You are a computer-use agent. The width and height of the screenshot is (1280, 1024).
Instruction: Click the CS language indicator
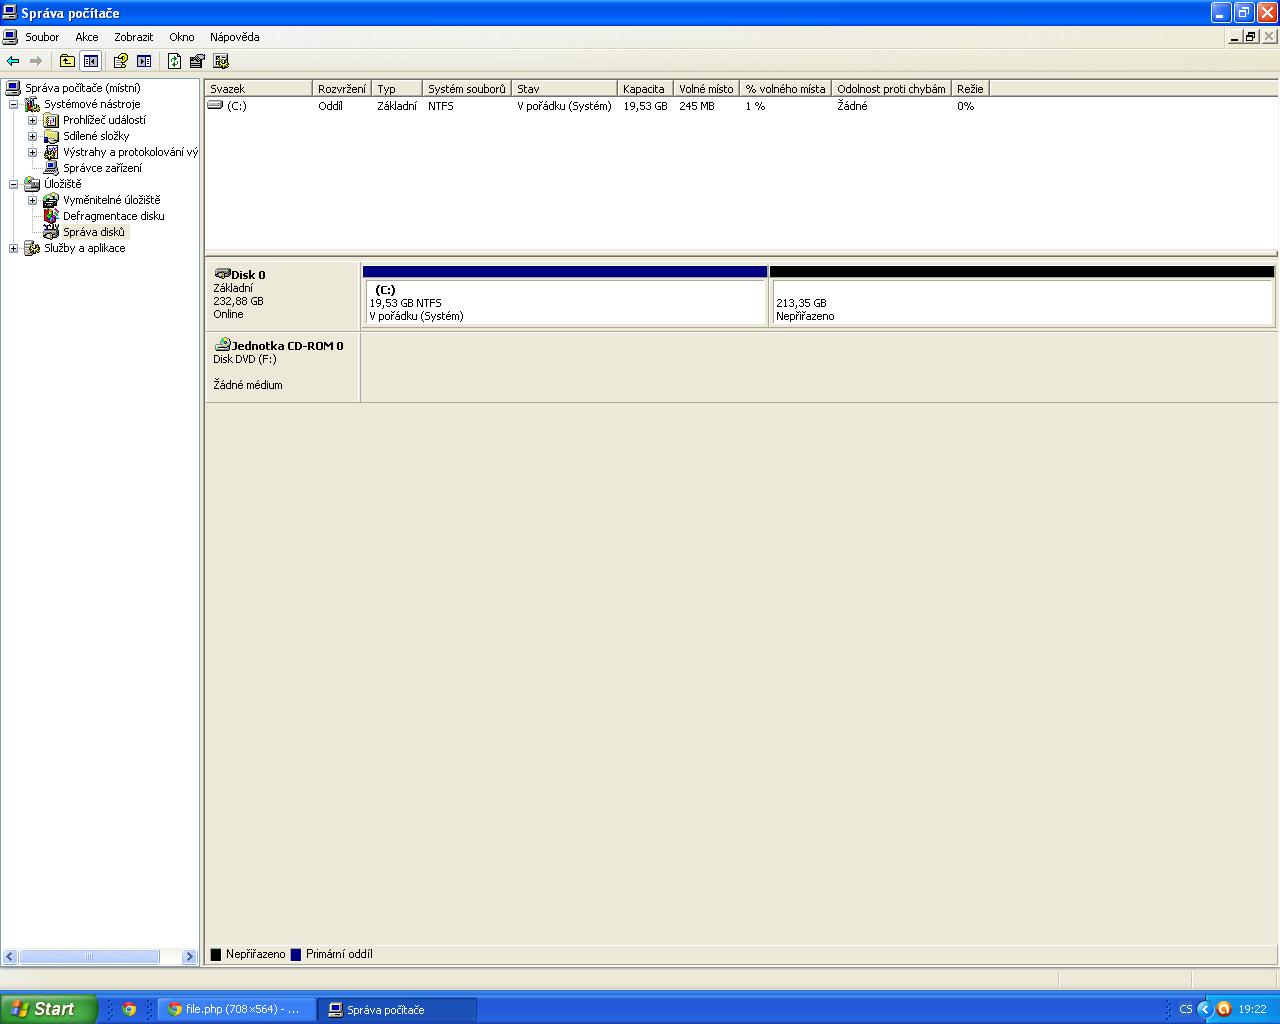1186,1009
